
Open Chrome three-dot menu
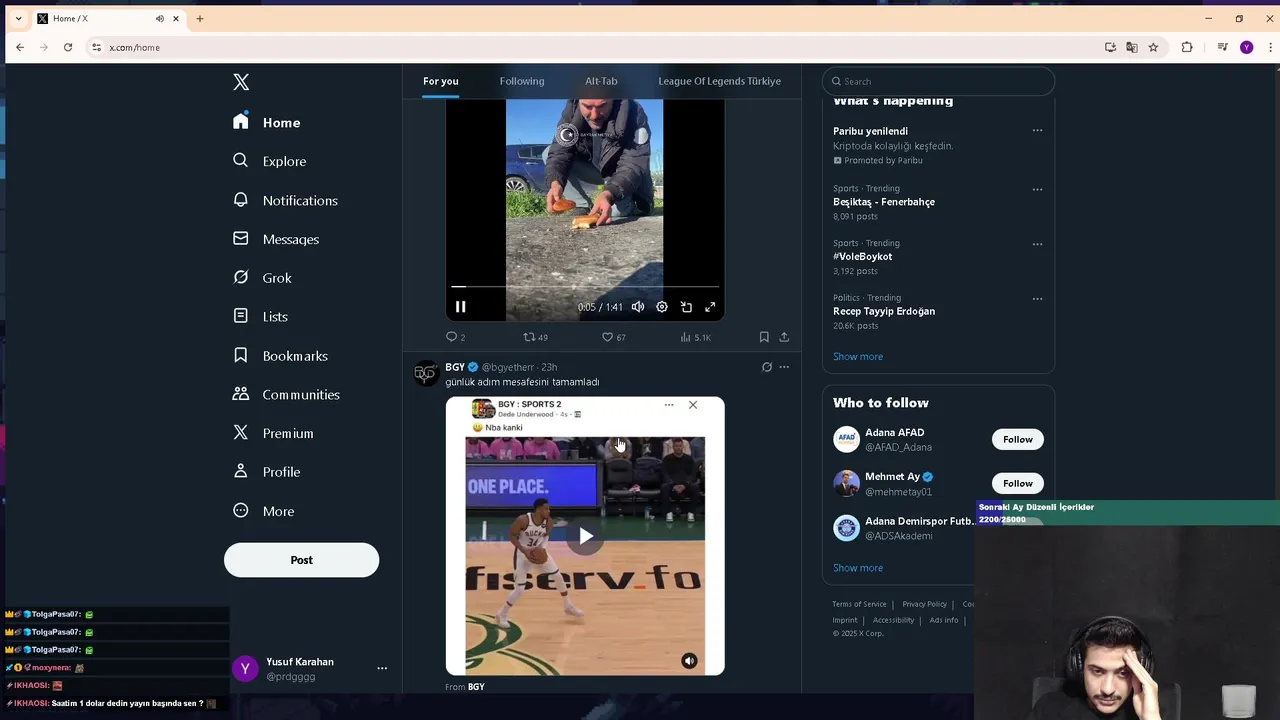coord(1270,47)
